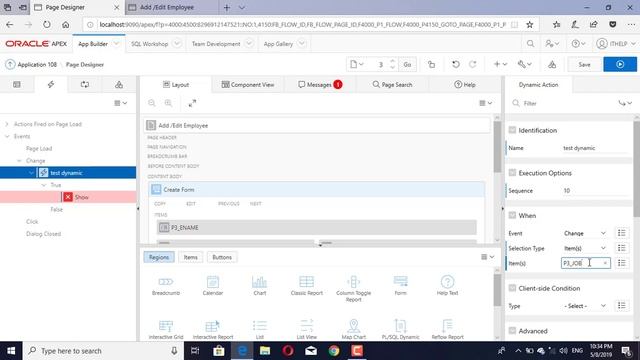
Task: Collapse the Advanced section
Action: coord(512,331)
